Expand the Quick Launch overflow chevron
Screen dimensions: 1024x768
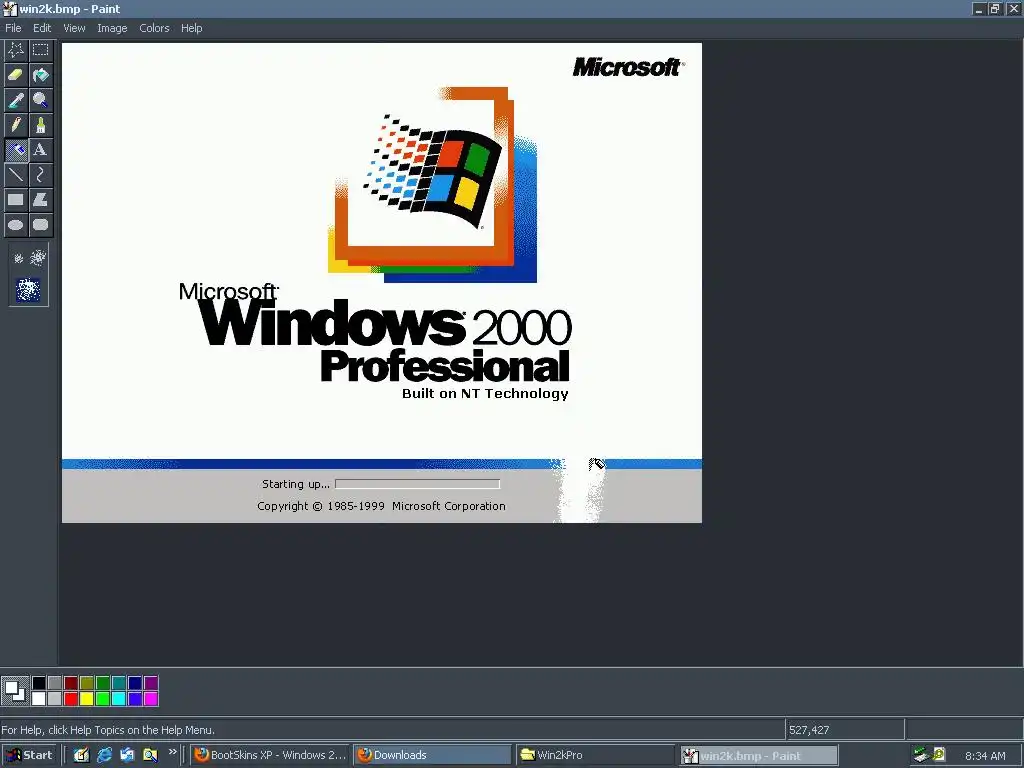click(x=172, y=752)
